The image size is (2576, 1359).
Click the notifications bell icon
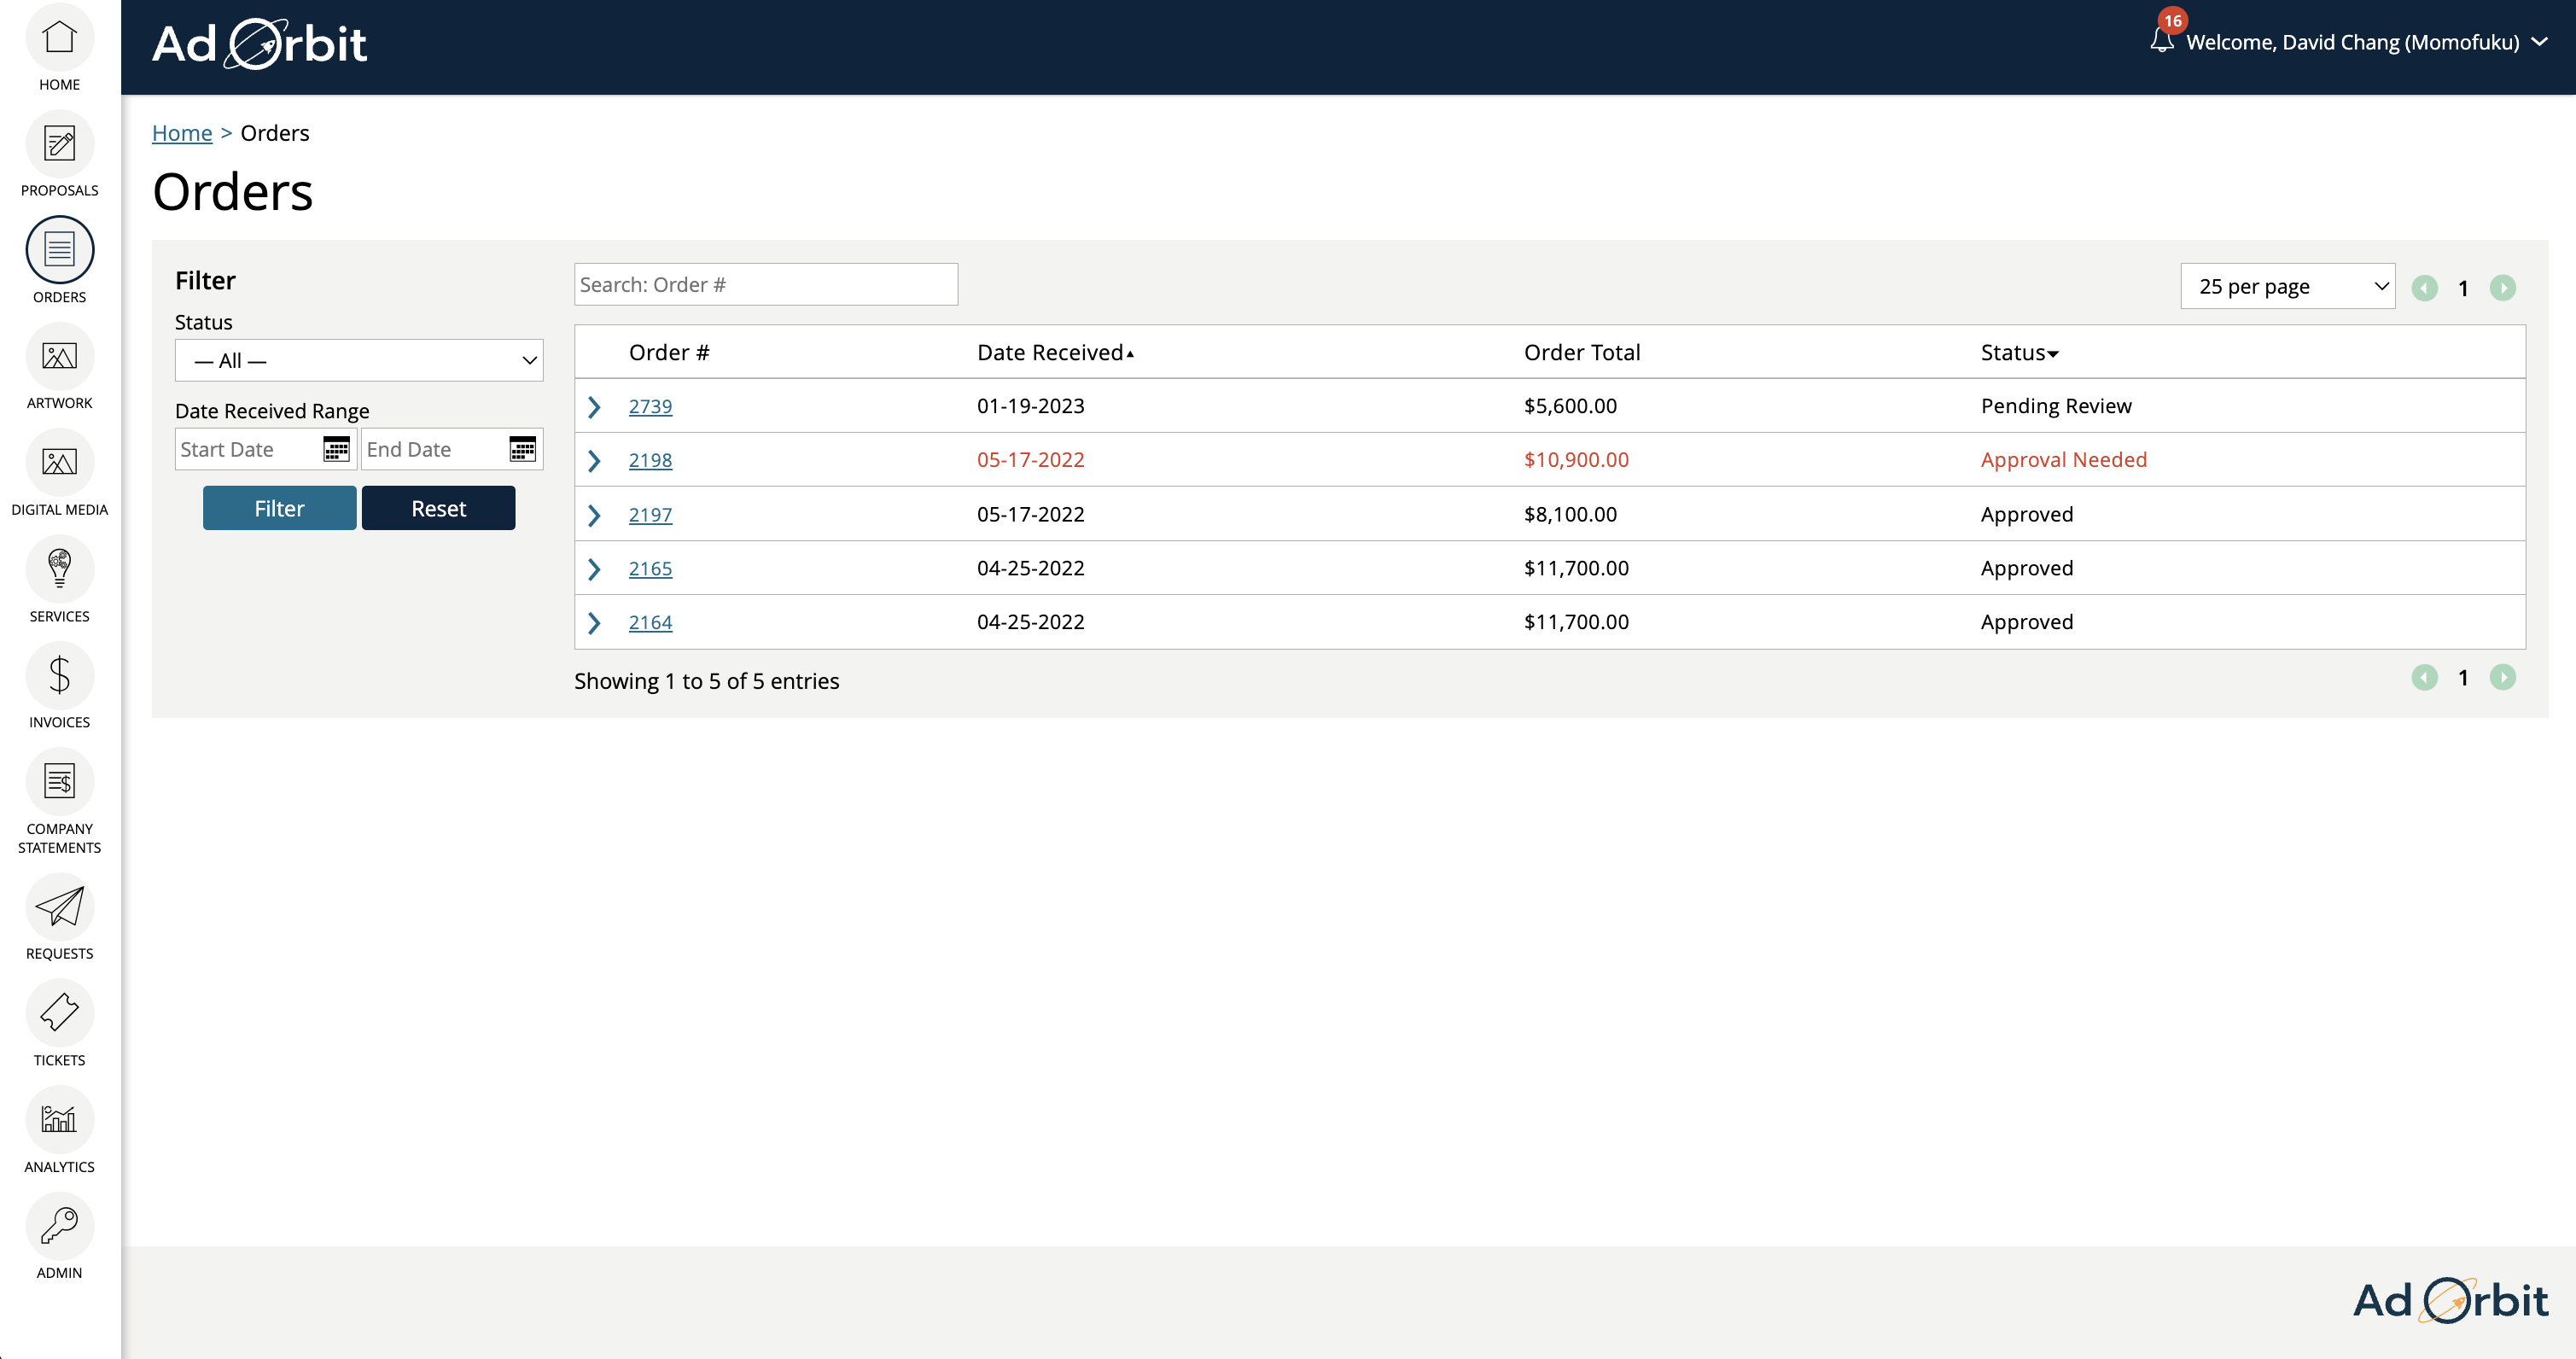[2161, 41]
